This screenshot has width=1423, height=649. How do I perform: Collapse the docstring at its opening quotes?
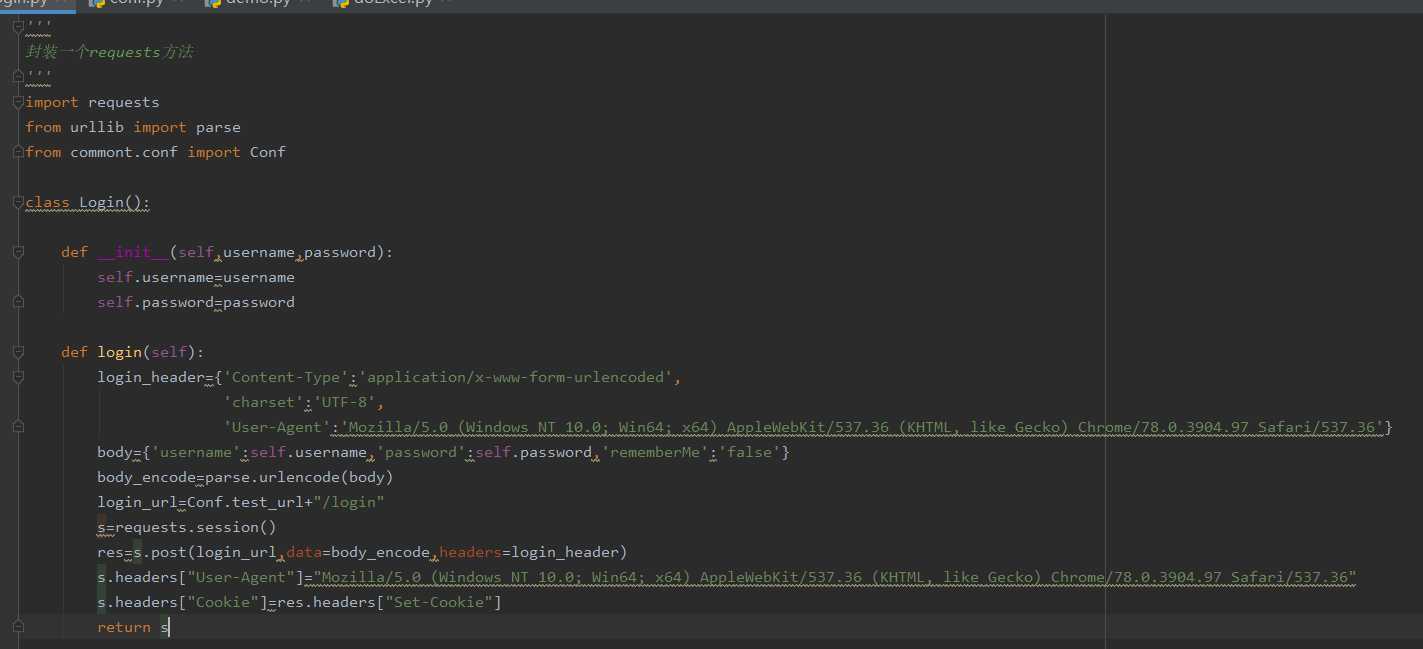18,27
